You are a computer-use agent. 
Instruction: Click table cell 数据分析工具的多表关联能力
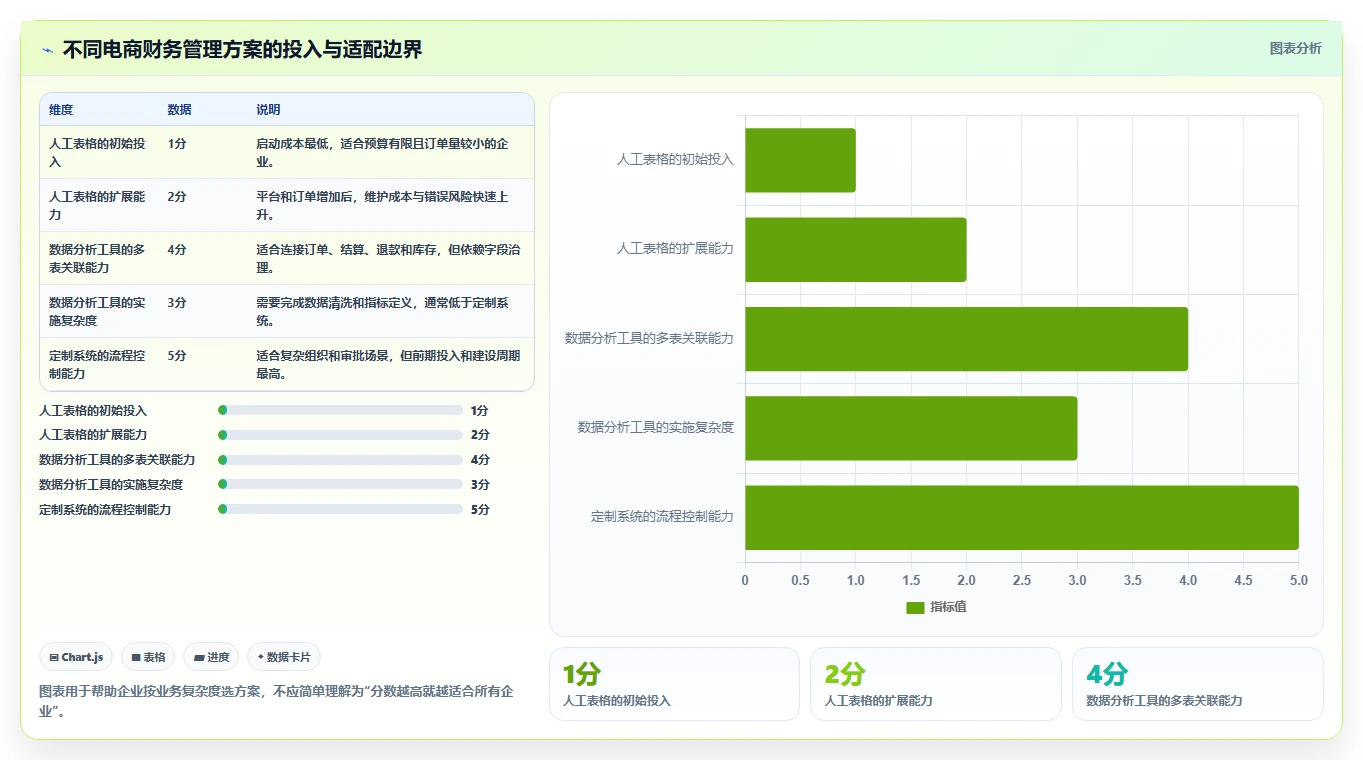point(97,259)
